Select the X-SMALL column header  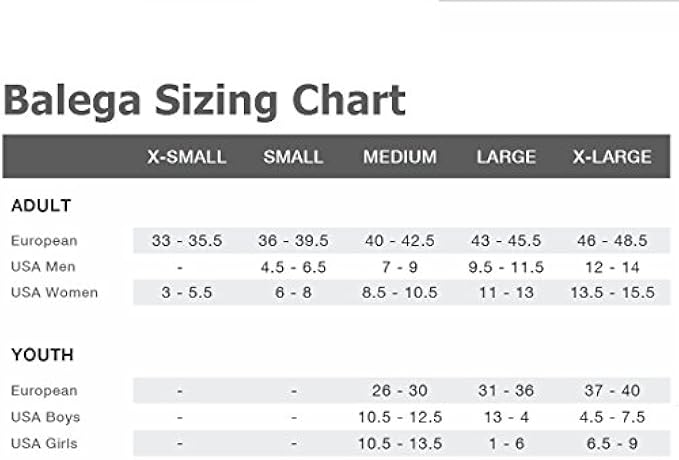click(x=187, y=157)
